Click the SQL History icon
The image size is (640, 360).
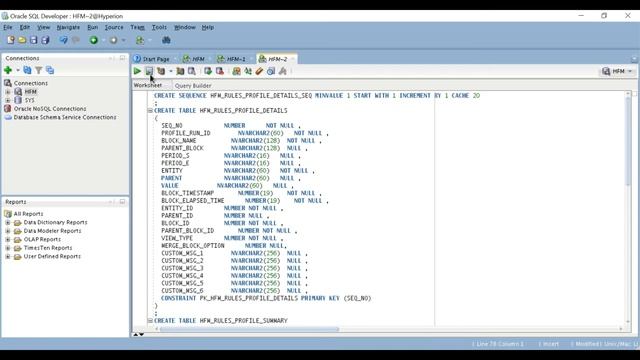pyautogui.click(x=271, y=71)
